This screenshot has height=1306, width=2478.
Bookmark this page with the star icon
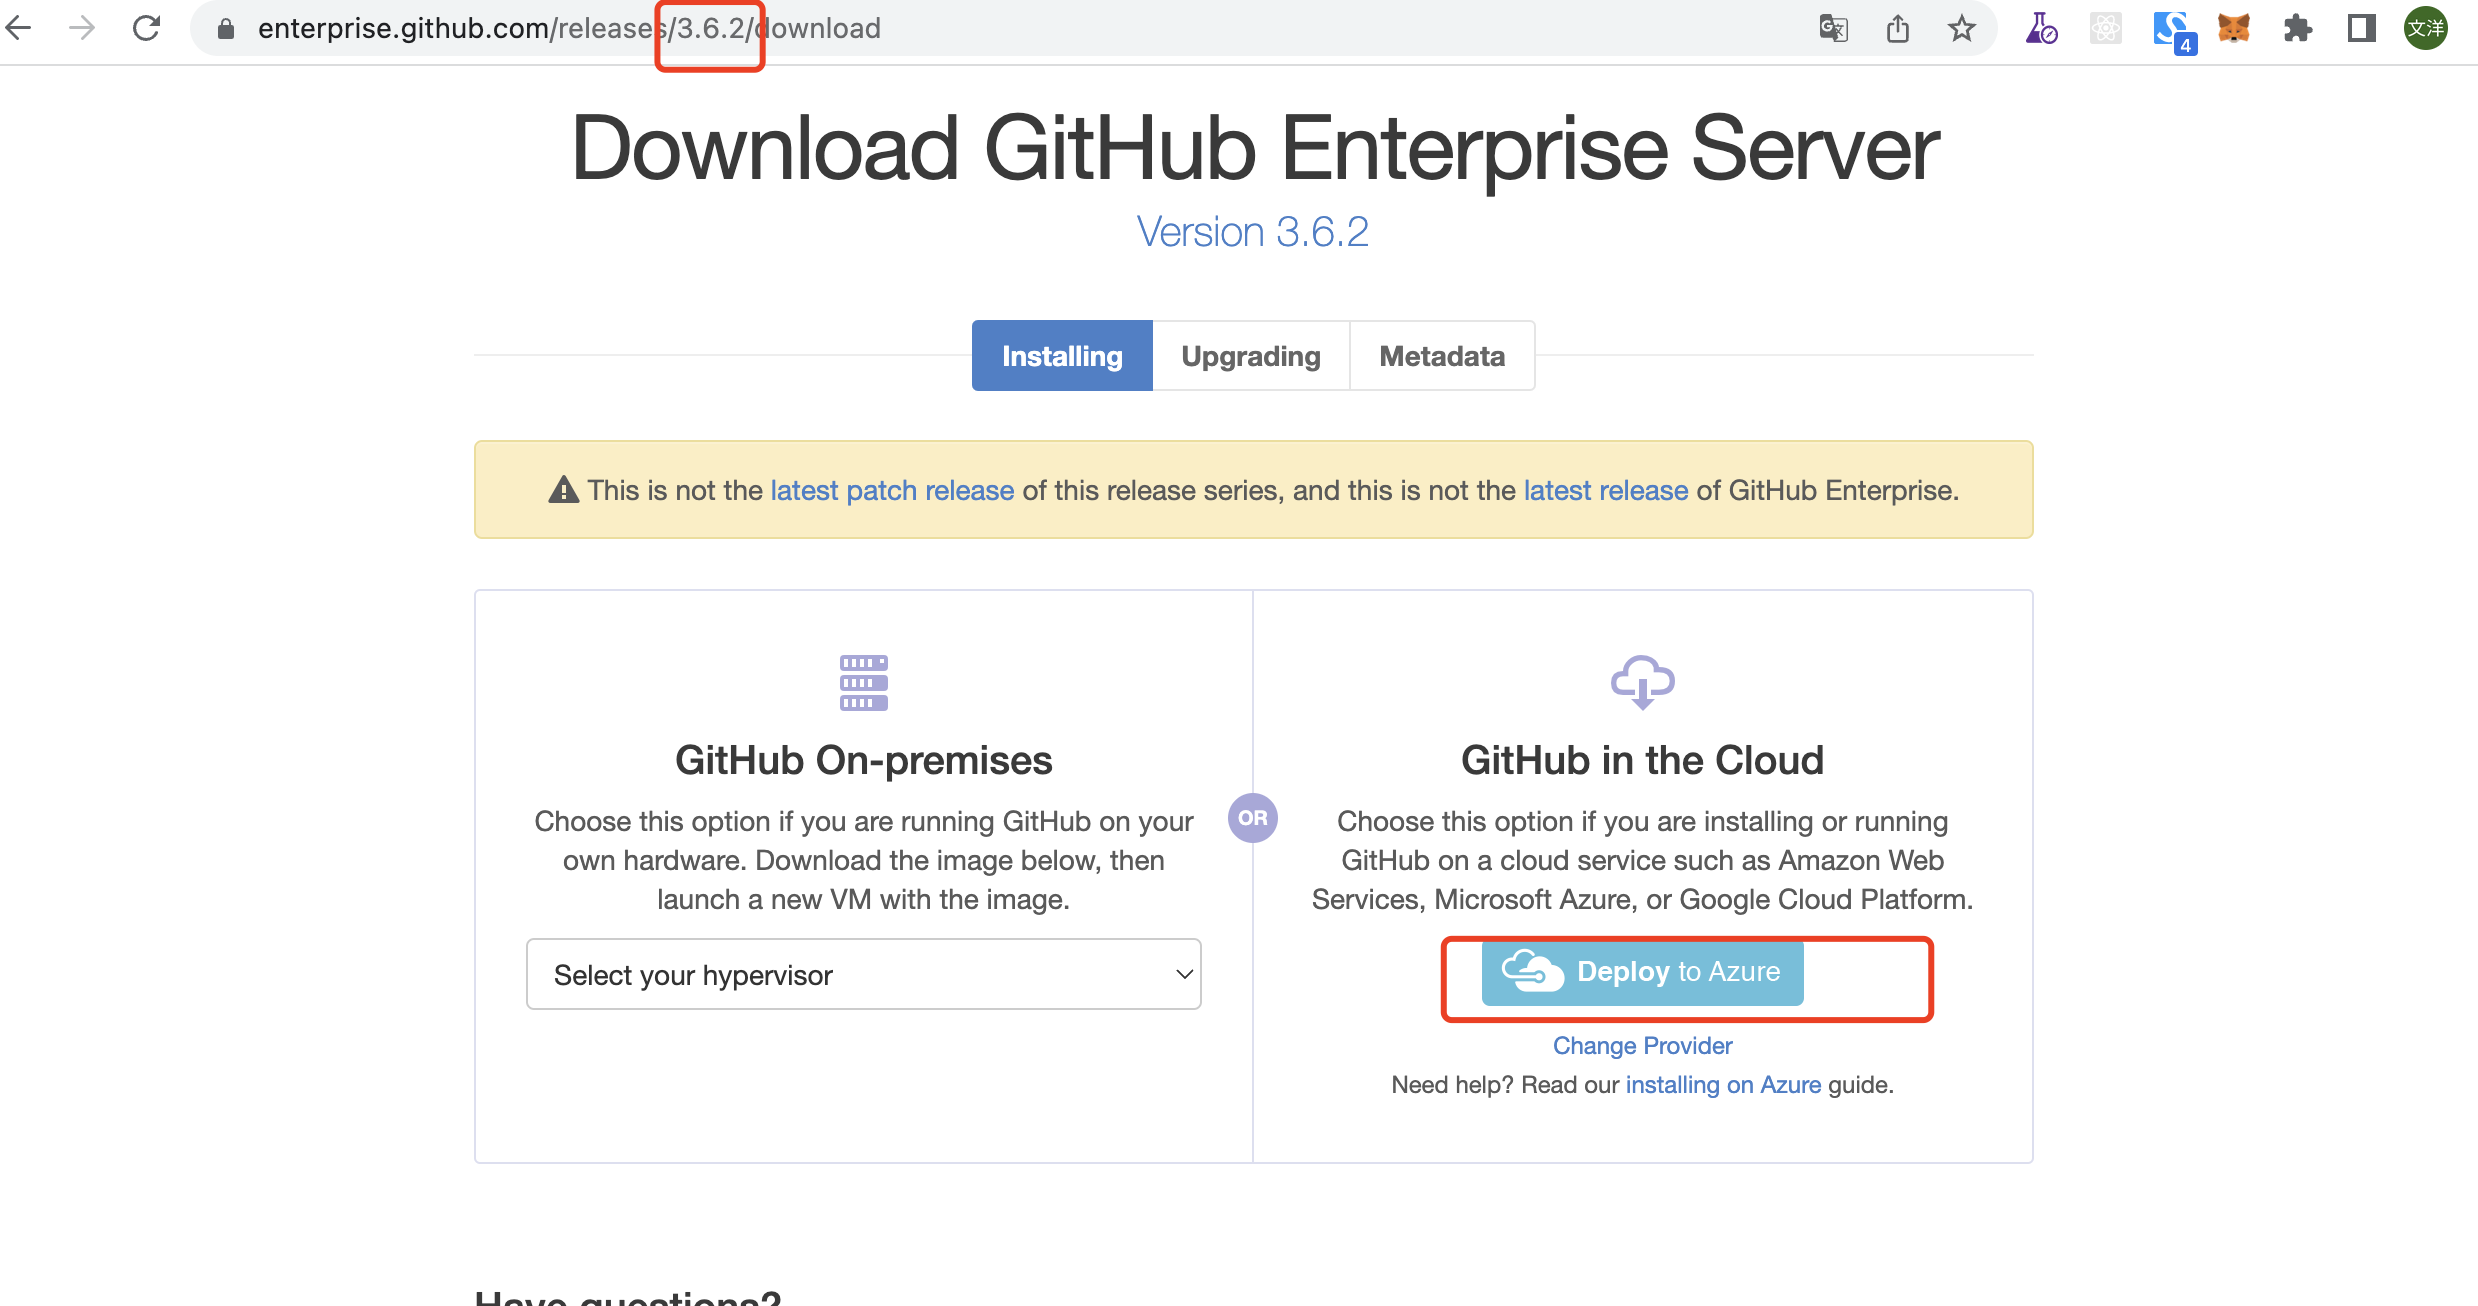1961,28
